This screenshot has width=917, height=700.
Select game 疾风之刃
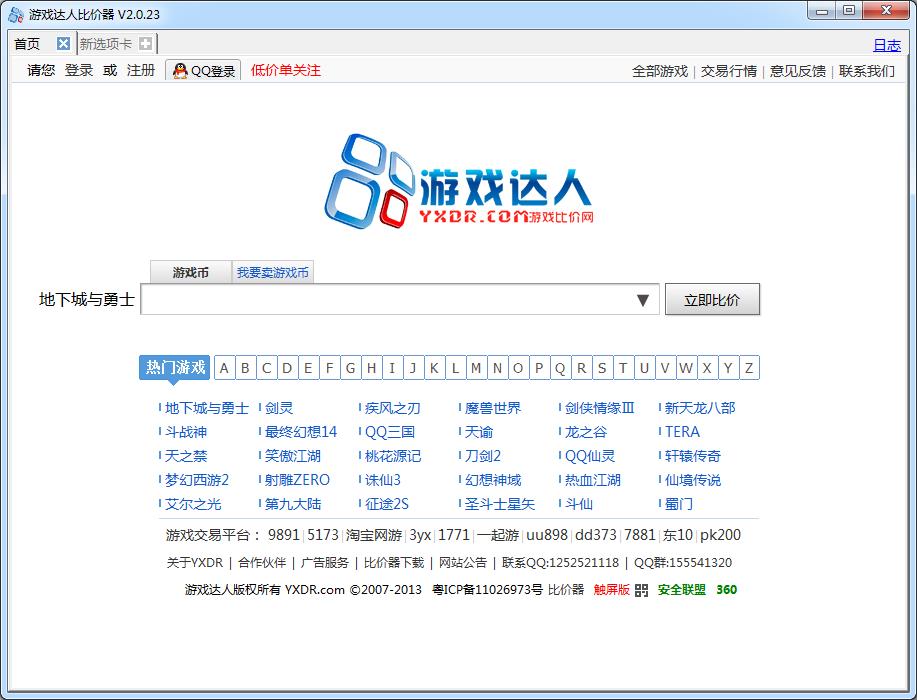click(393, 408)
